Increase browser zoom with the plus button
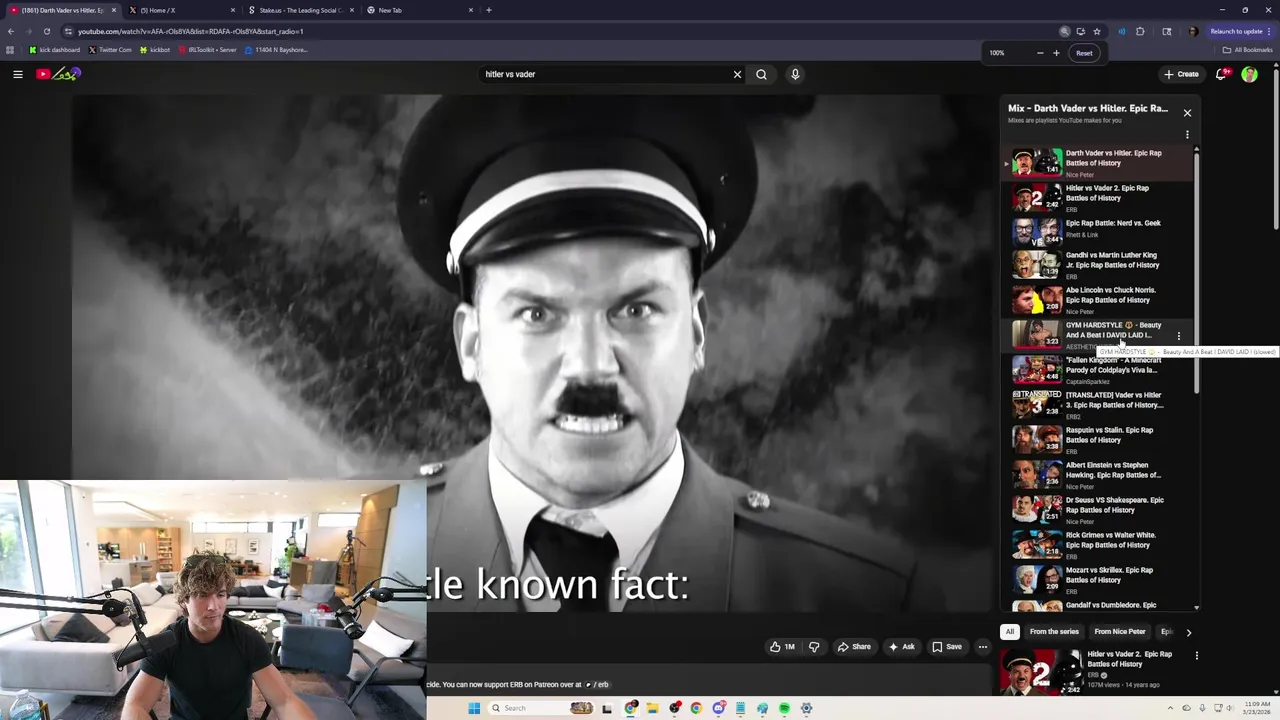 (x=1056, y=53)
